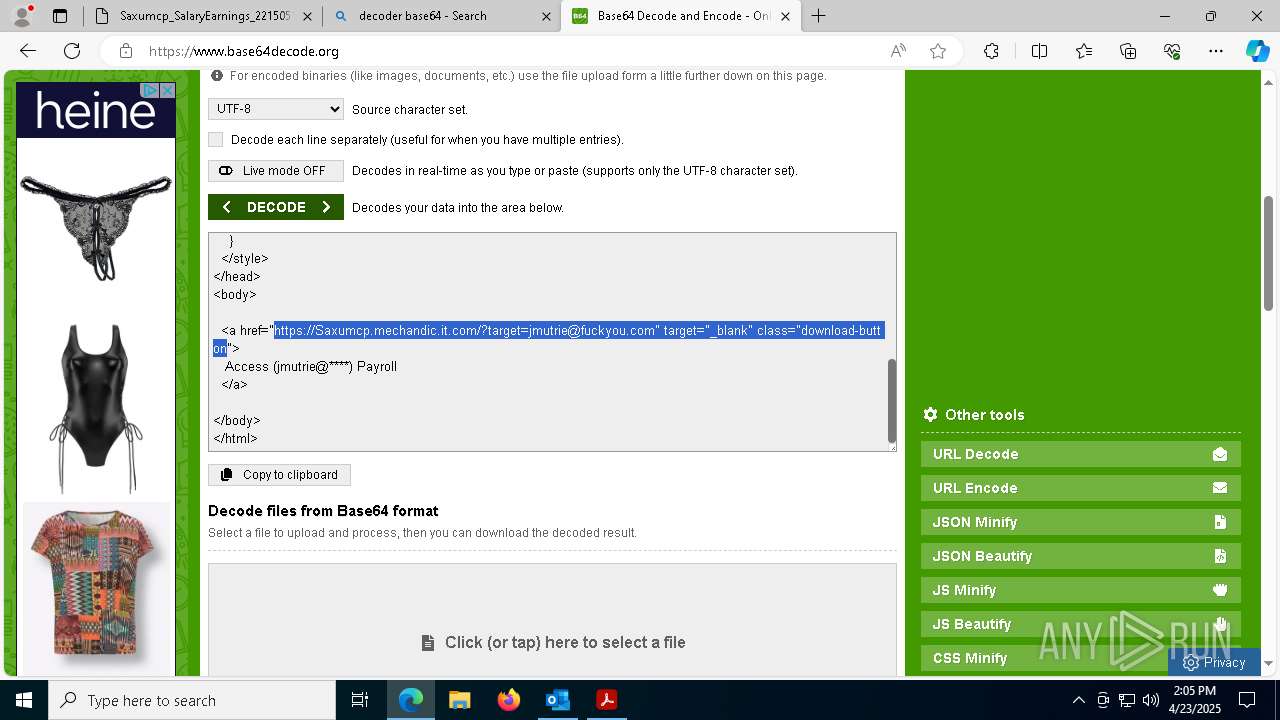Open Browser essentials icon
Viewport: 1280px width, 720px height.
1172,51
